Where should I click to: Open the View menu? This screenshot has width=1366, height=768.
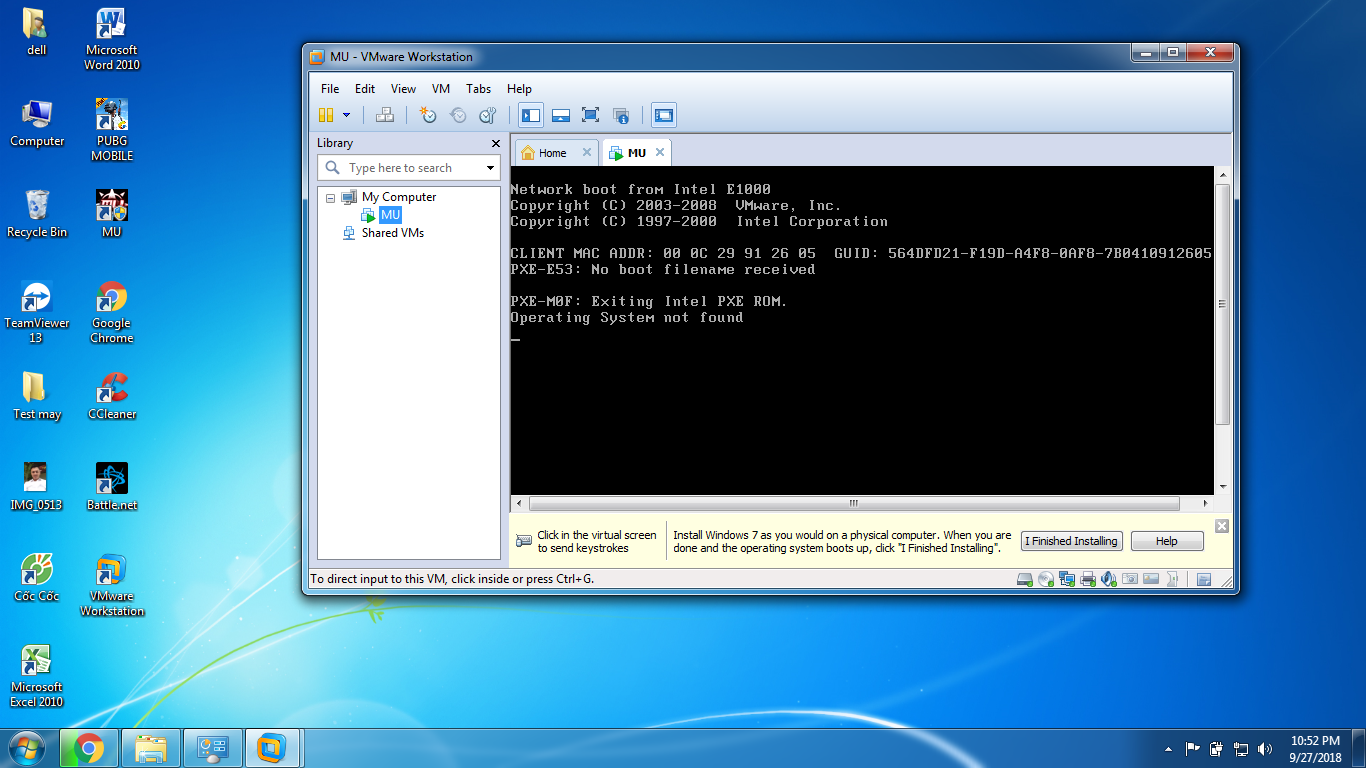click(x=403, y=89)
